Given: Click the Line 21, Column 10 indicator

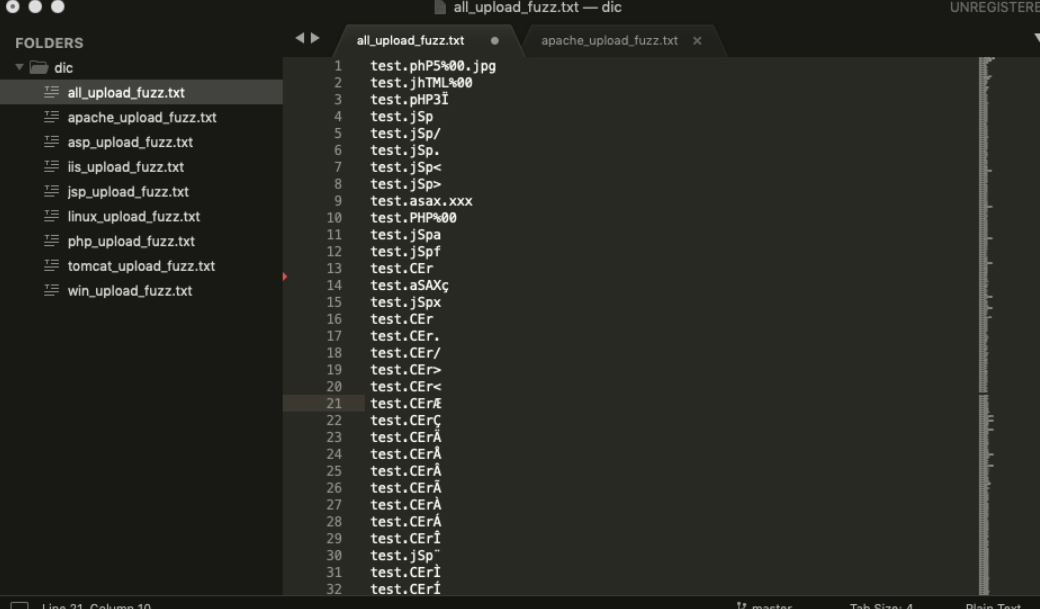Looking at the screenshot, I should click(x=97, y=606).
